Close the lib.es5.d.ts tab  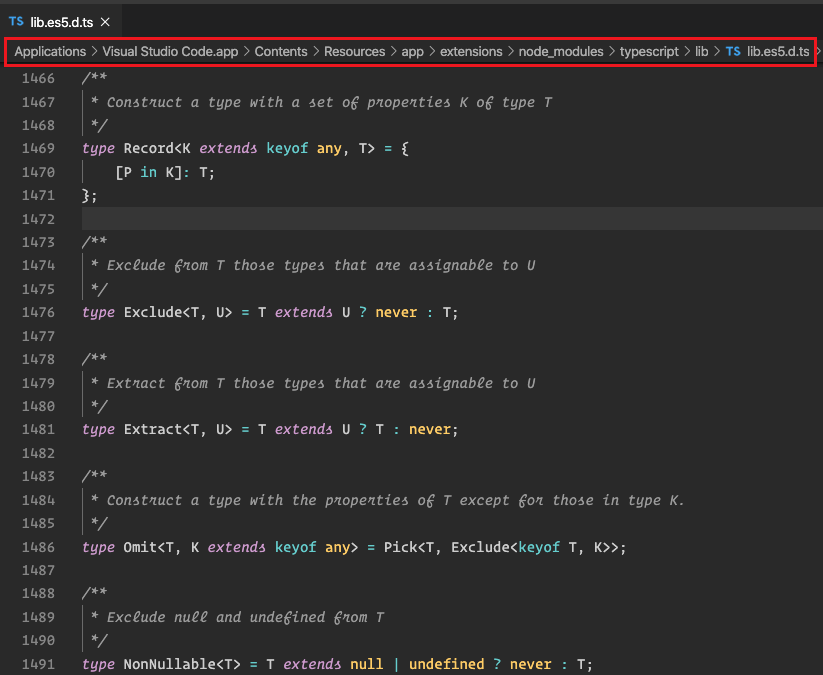pos(105,22)
